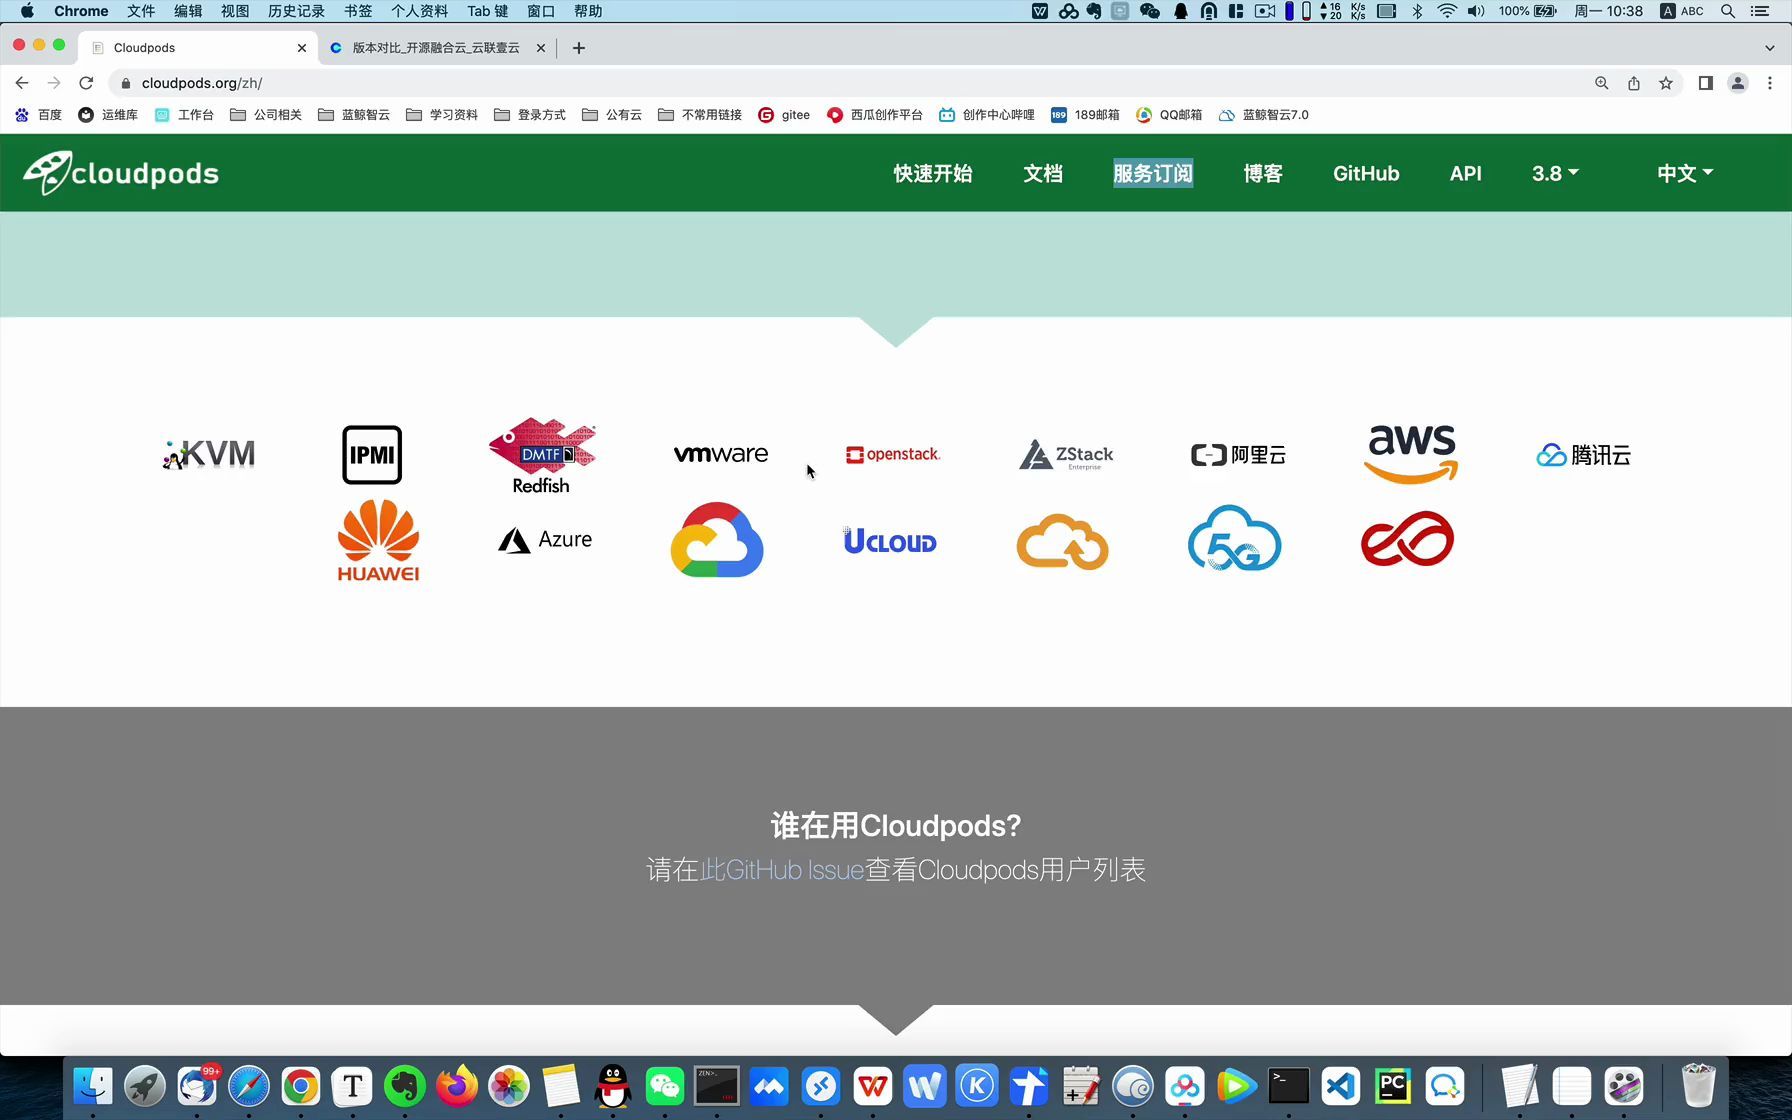Click the OpenStack logo
Screen dimensions: 1792x1120
(x=893, y=454)
